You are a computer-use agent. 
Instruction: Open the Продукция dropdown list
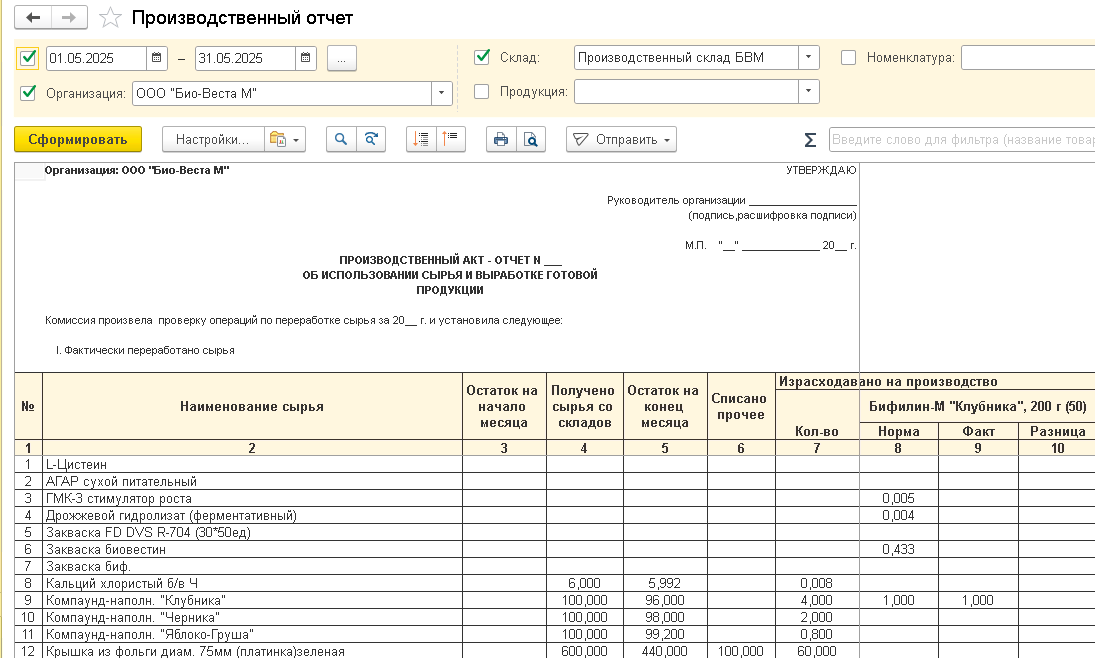pos(808,92)
